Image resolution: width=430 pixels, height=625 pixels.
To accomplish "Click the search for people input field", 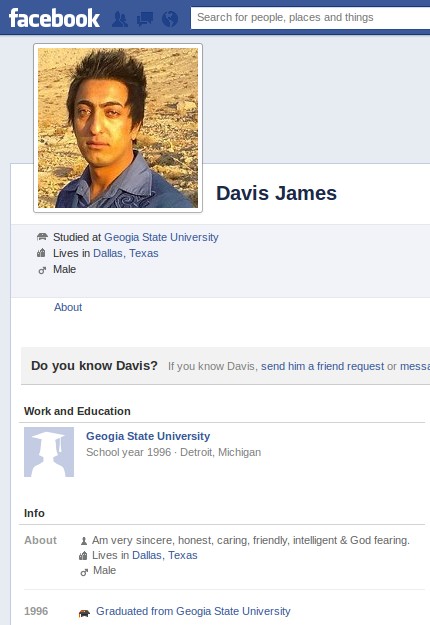I will coord(310,18).
